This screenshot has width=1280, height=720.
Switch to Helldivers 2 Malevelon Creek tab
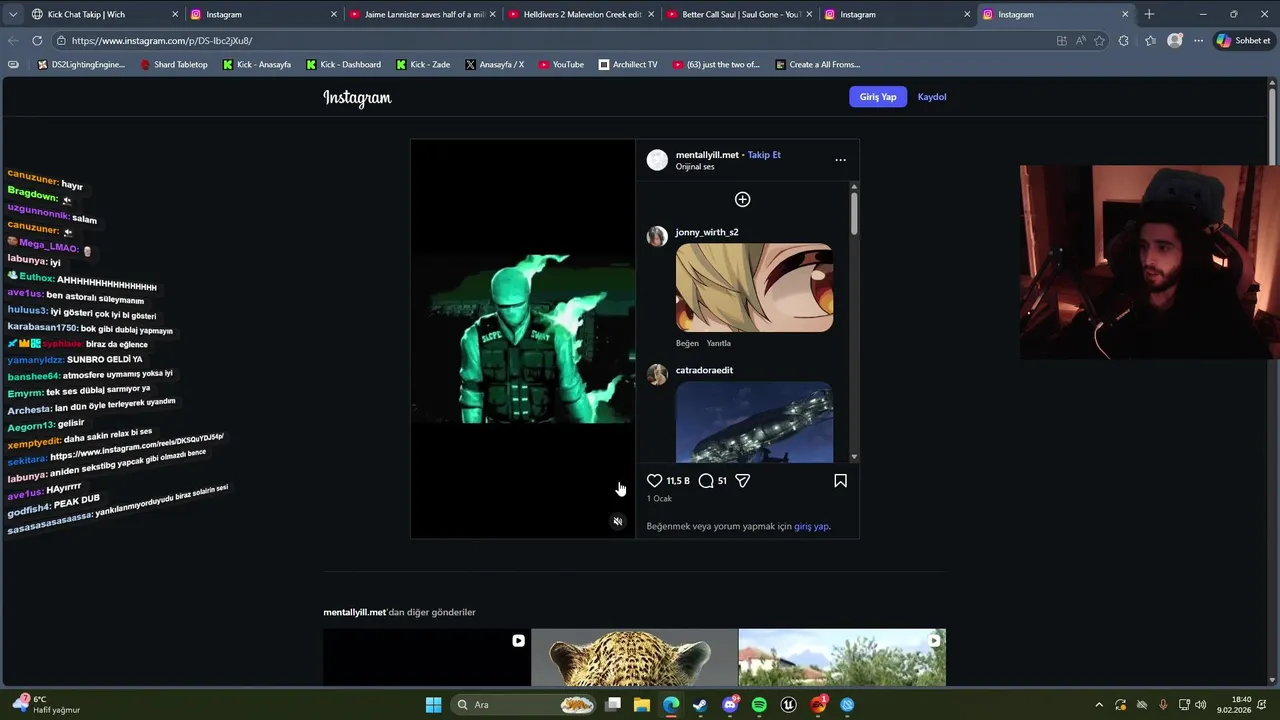point(580,14)
